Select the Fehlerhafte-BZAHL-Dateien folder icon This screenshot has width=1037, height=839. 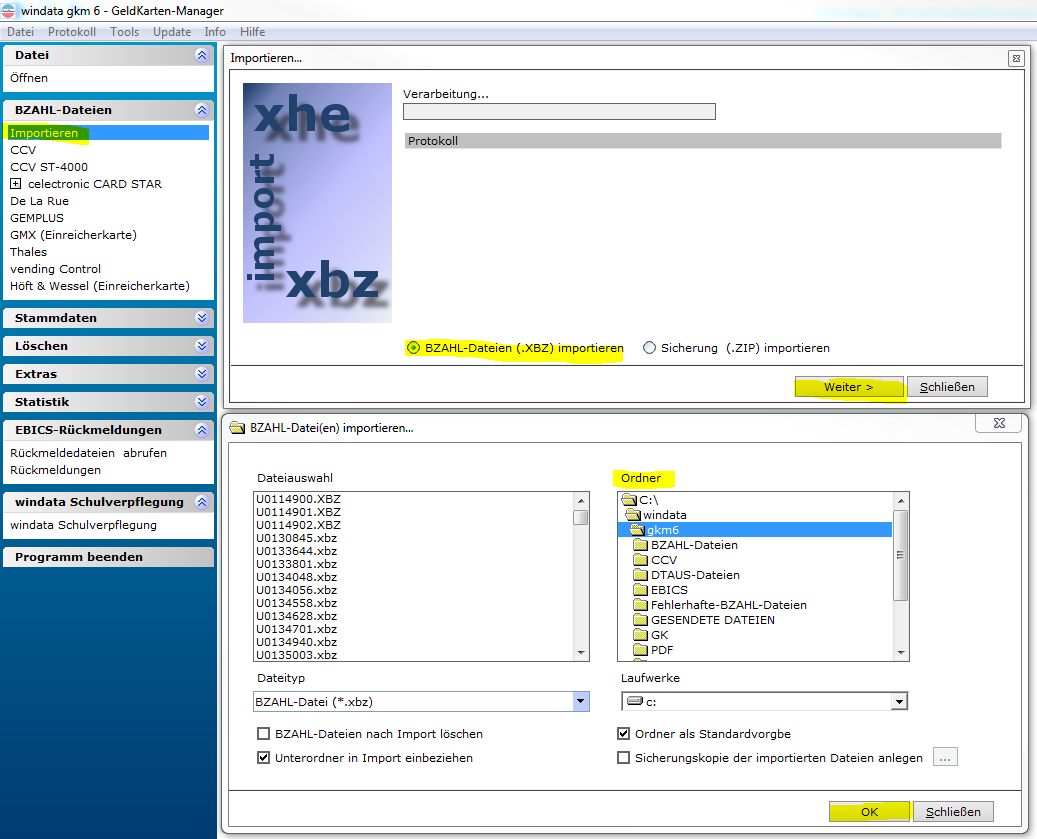pos(640,605)
